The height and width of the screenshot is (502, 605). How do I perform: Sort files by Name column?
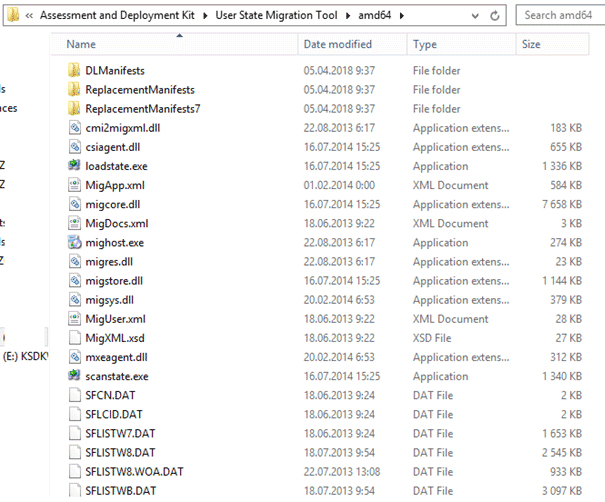174,44
